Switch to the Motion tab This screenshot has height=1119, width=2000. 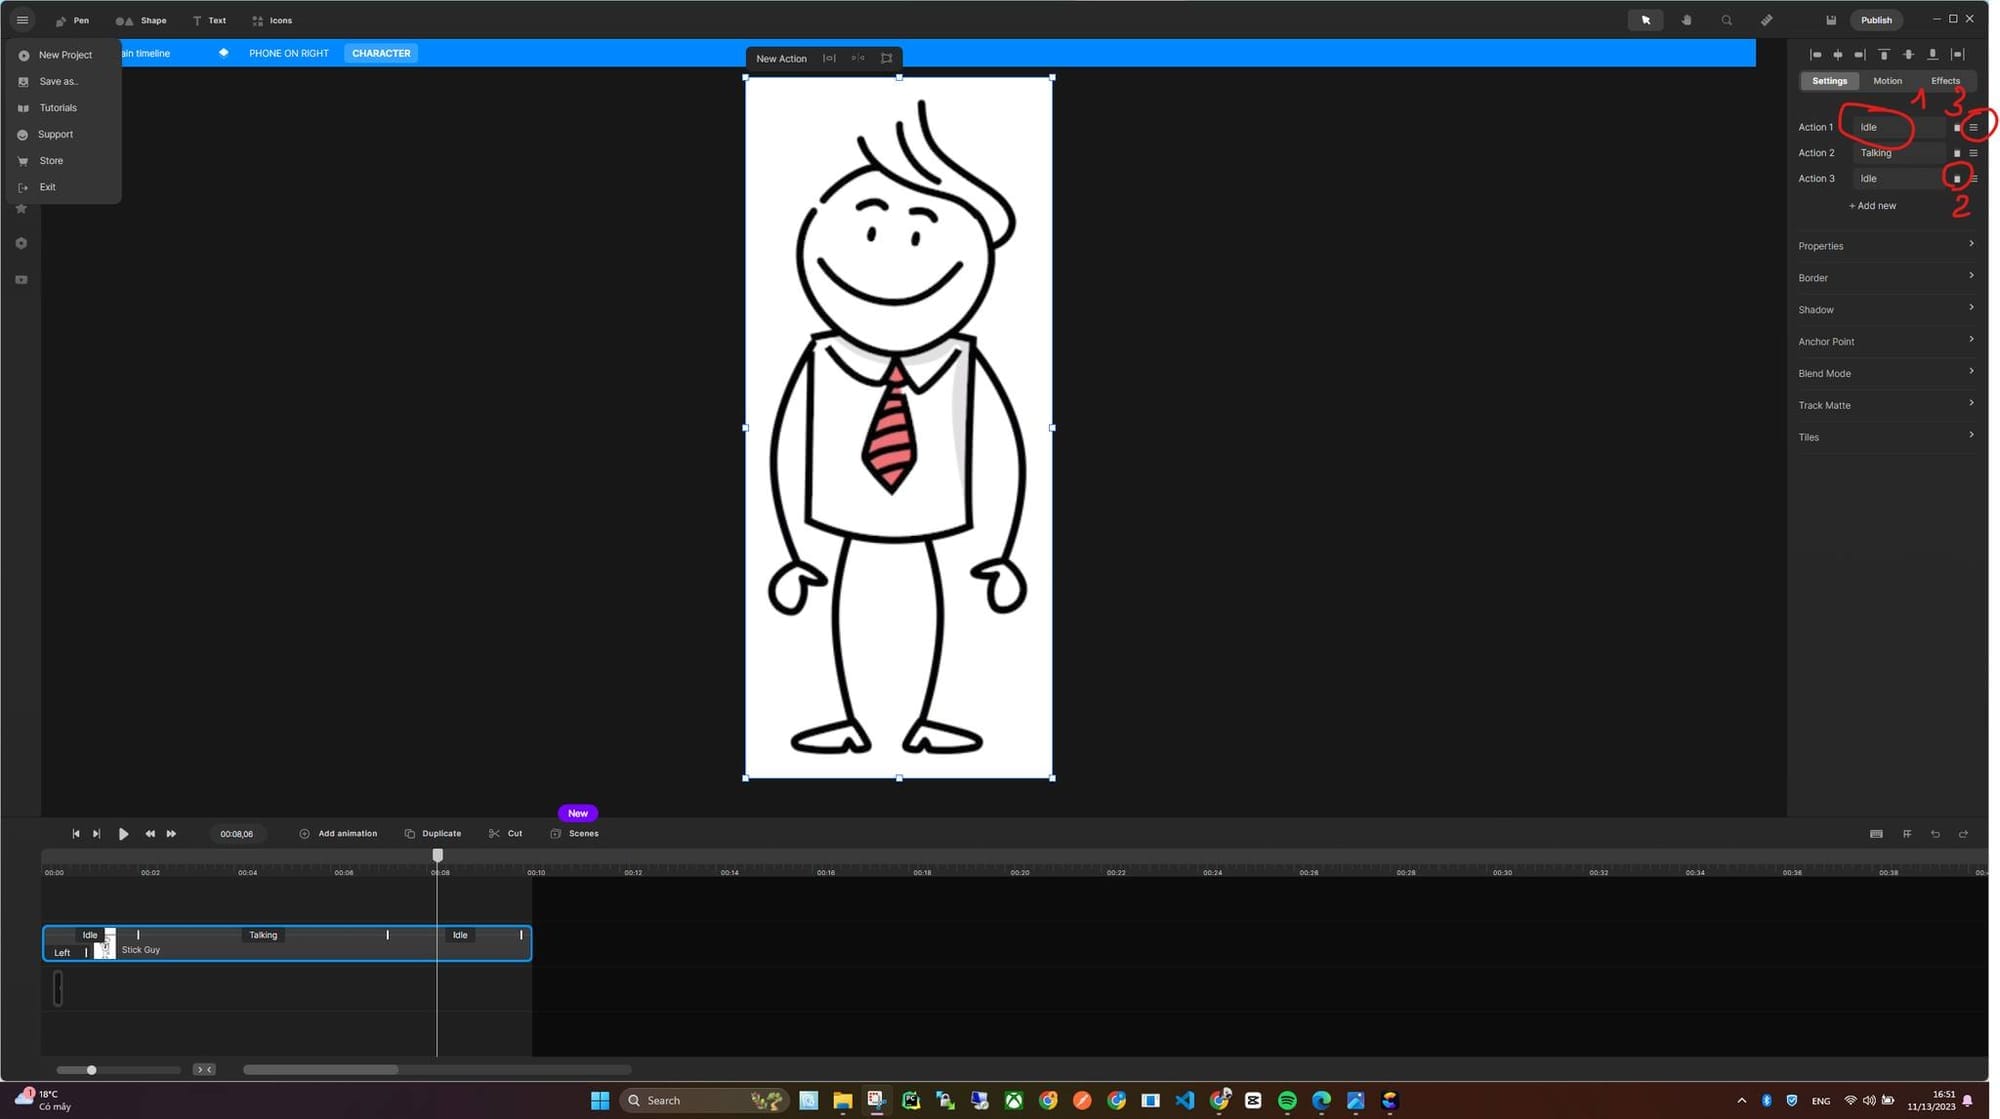(x=1887, y=81)
